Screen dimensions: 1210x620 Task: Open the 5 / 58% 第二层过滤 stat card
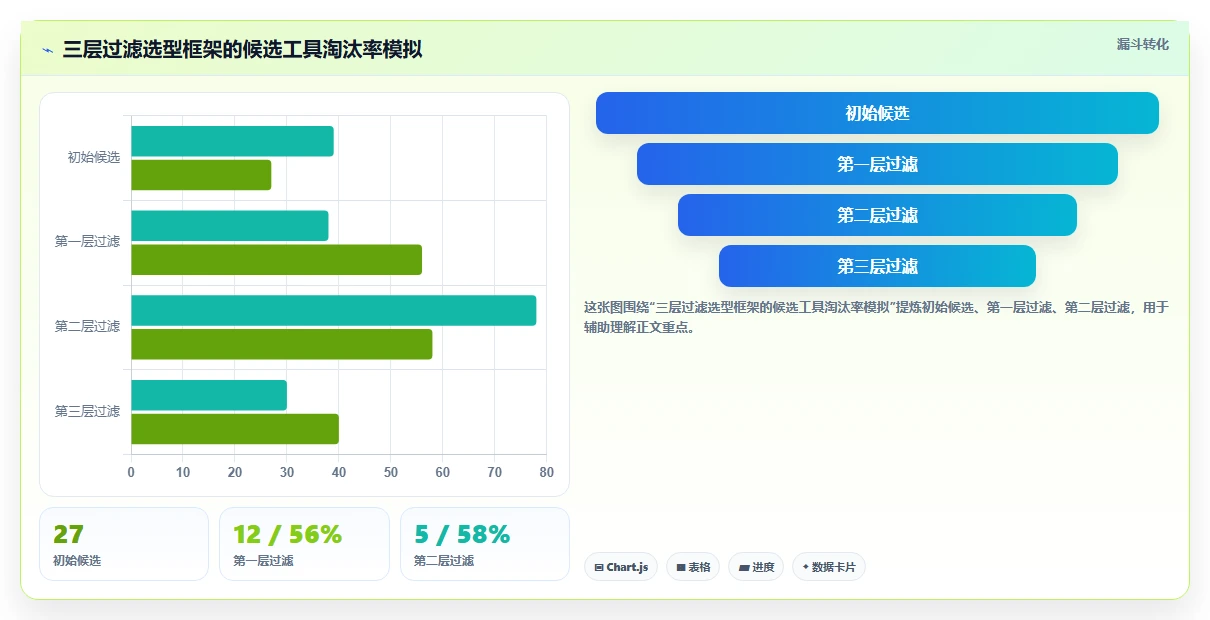[485, 544]
